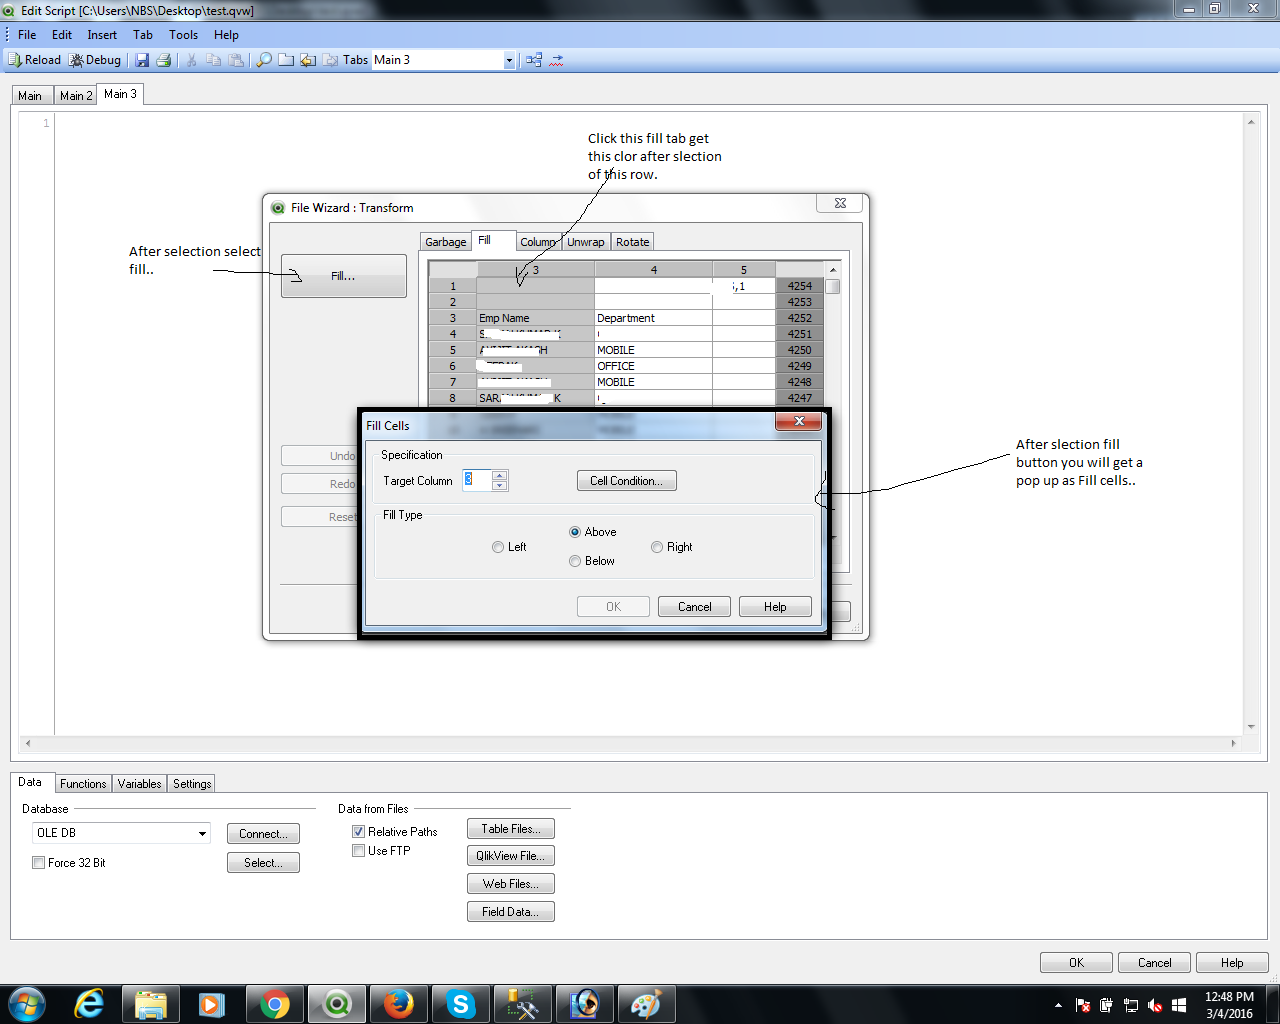
Task: Tick the Use FTP checkbox
Action: click(x=358, y=851)
